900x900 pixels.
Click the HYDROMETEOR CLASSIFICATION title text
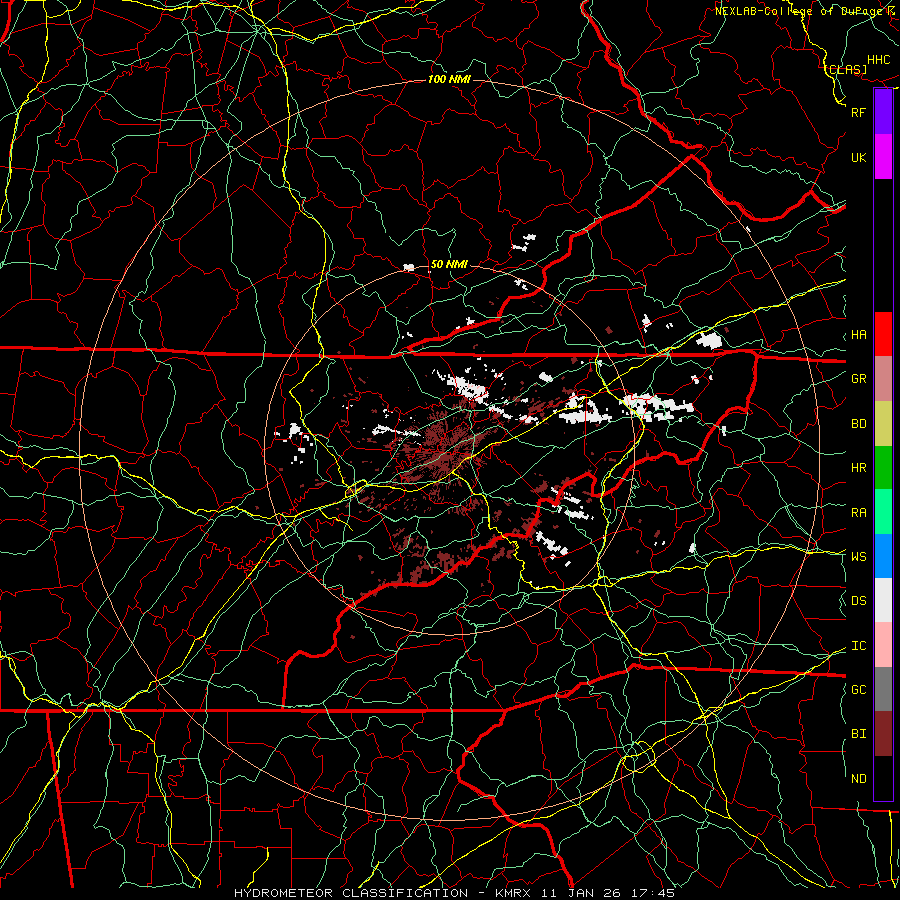(351, 893)
